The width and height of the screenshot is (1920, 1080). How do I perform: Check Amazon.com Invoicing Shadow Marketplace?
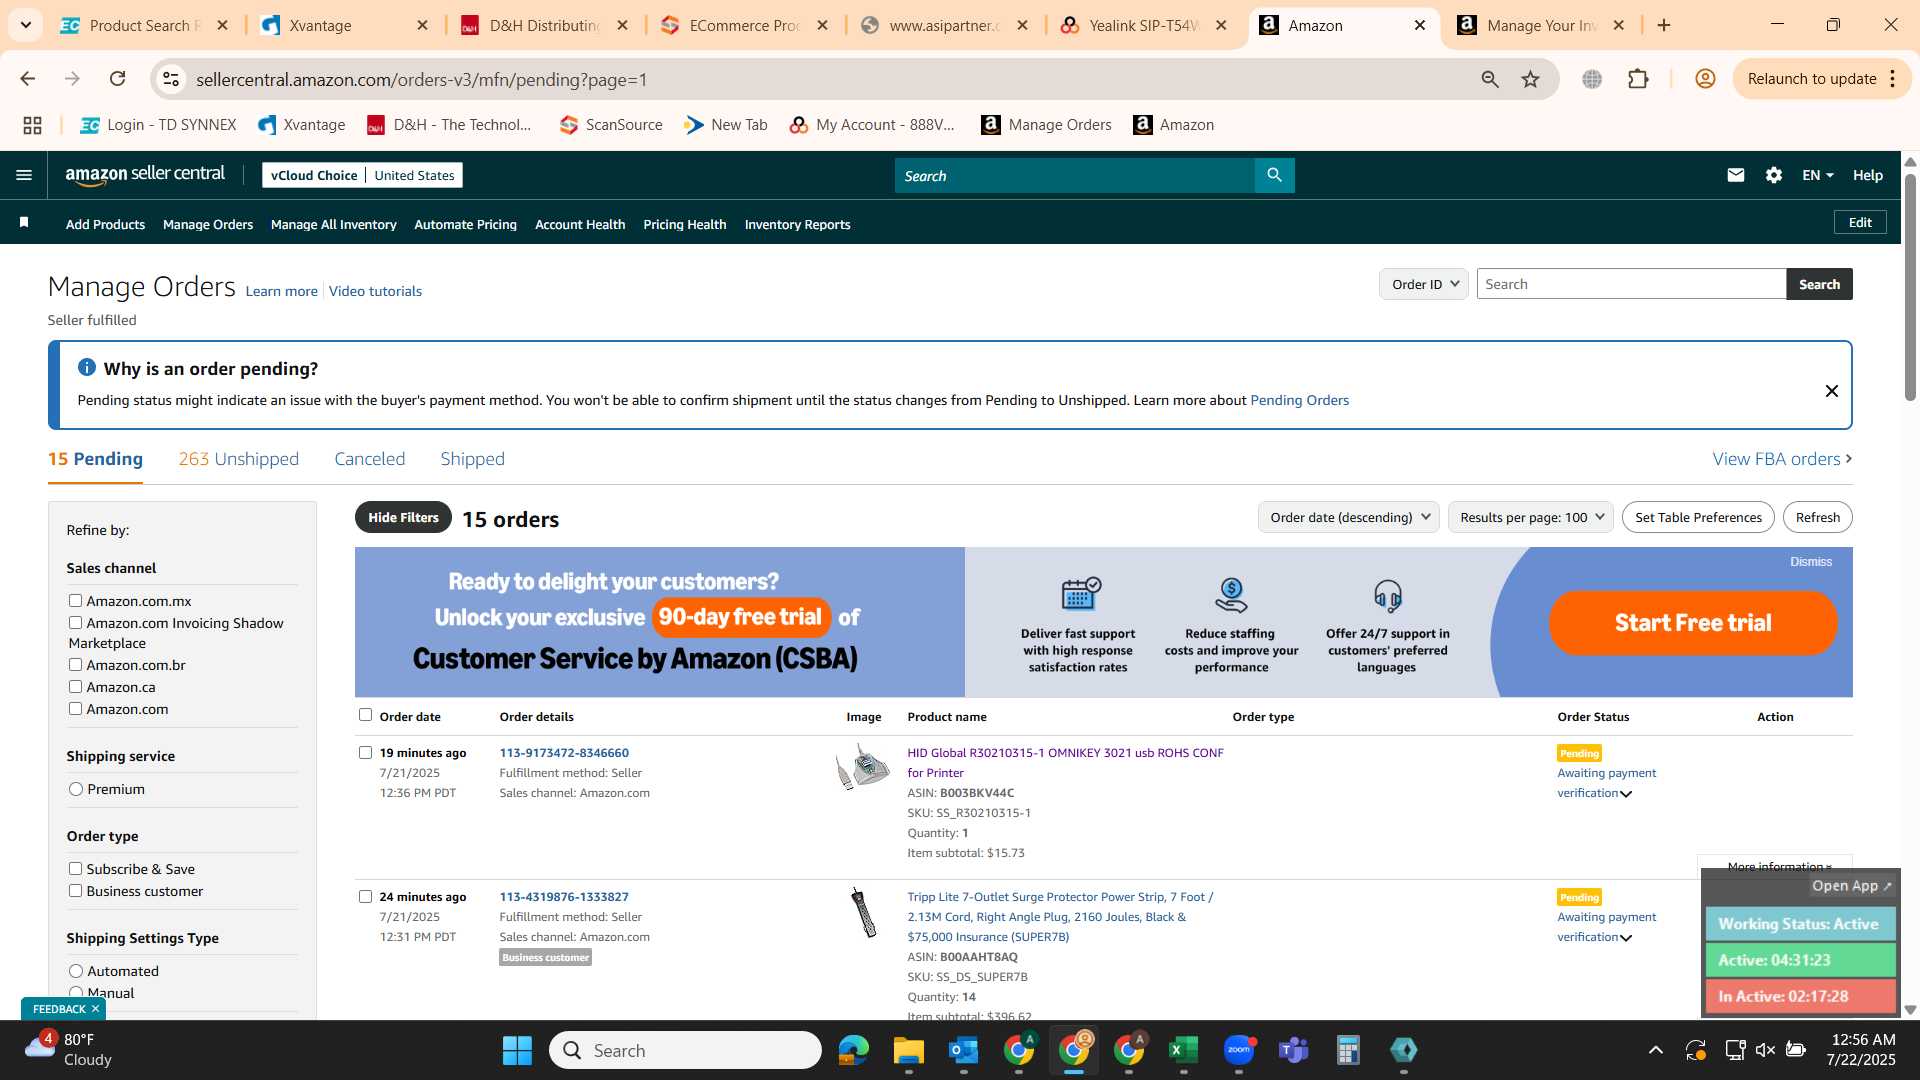click(75, 622)
